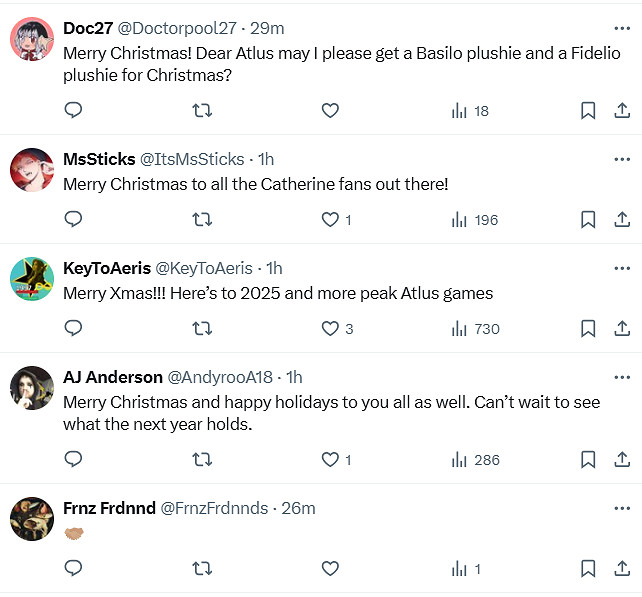Open more options for Doc27's tweet
The image size is (642, 597).
tap(622, 28)
